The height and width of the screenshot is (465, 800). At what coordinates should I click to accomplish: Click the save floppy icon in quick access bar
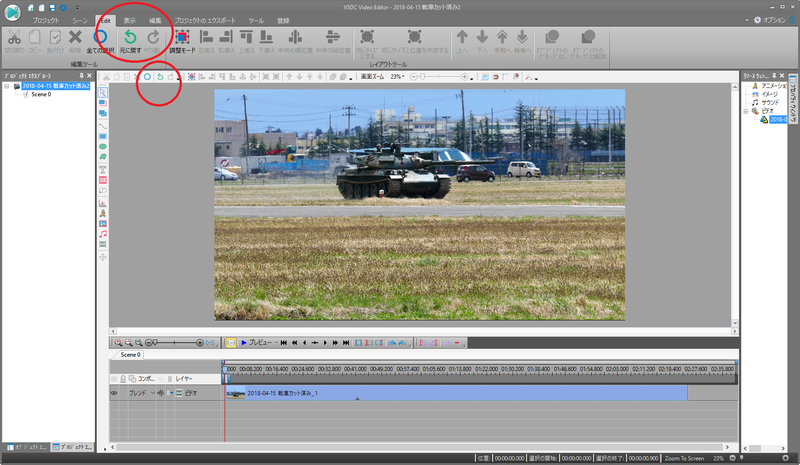52,8
